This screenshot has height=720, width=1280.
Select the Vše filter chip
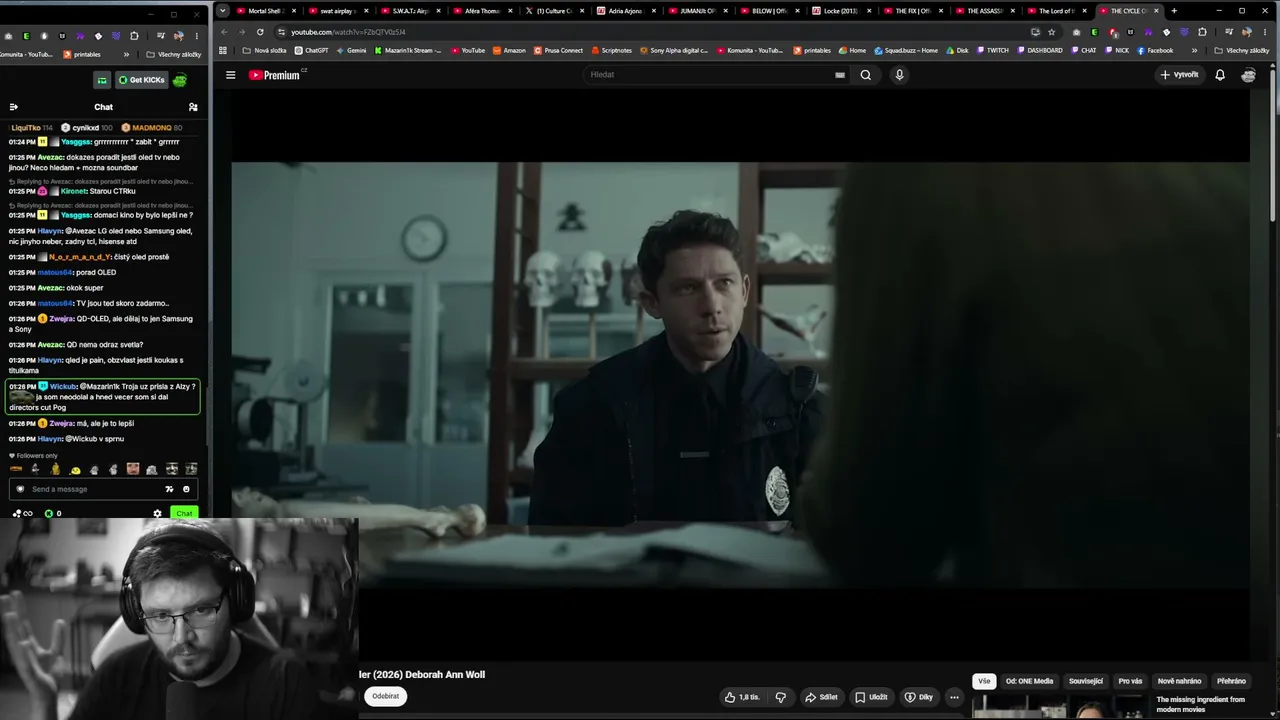tap(984, 681)
